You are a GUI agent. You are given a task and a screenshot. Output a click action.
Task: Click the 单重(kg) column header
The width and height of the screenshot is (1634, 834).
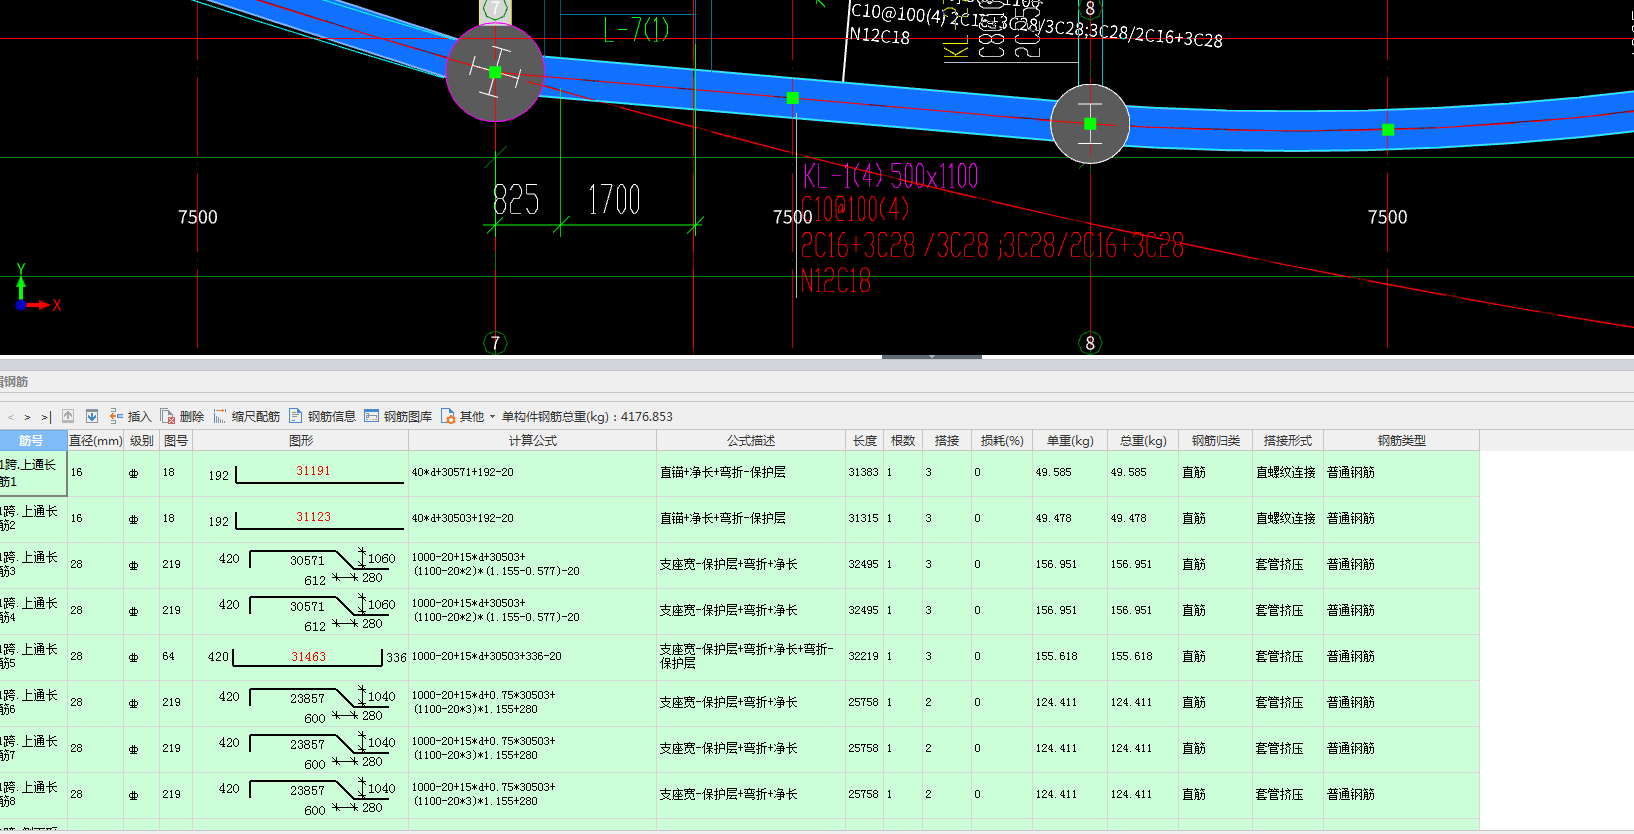coord(1070,441)
